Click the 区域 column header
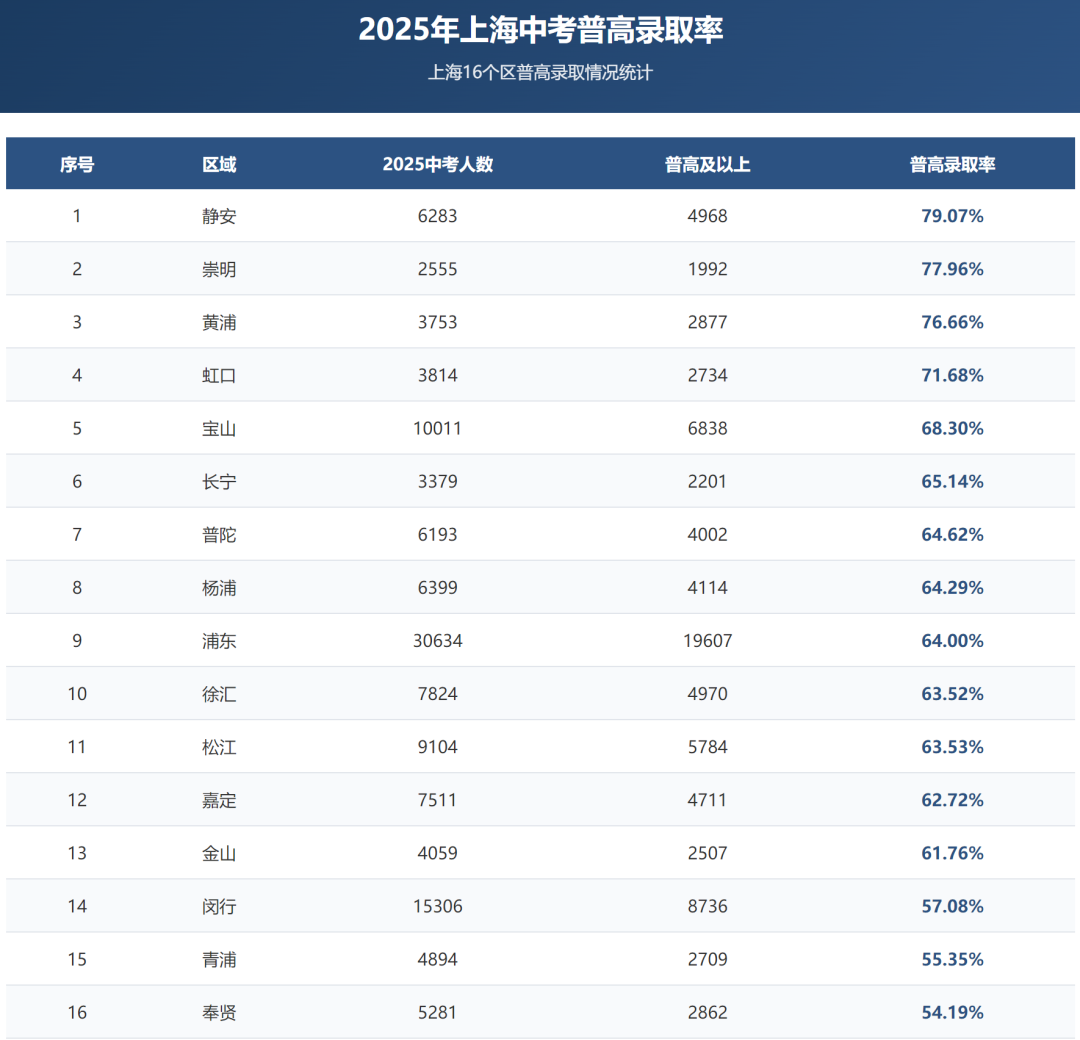 (219, 165)
